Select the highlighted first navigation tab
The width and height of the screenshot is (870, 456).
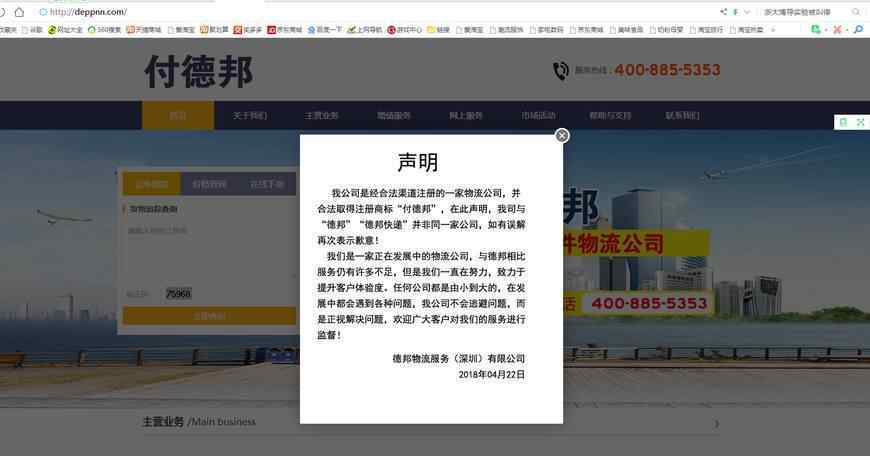point(178,115)
